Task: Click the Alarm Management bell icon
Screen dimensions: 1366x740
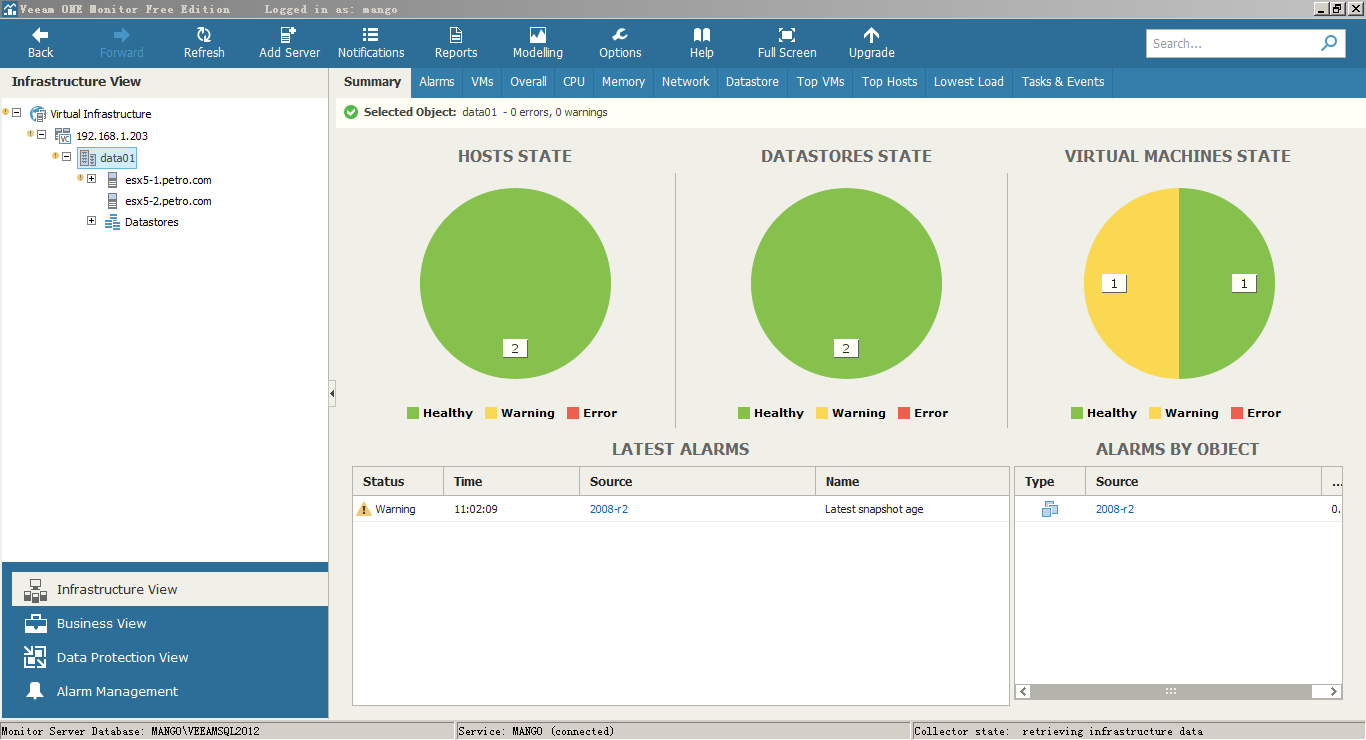Action: pos(35,691)
